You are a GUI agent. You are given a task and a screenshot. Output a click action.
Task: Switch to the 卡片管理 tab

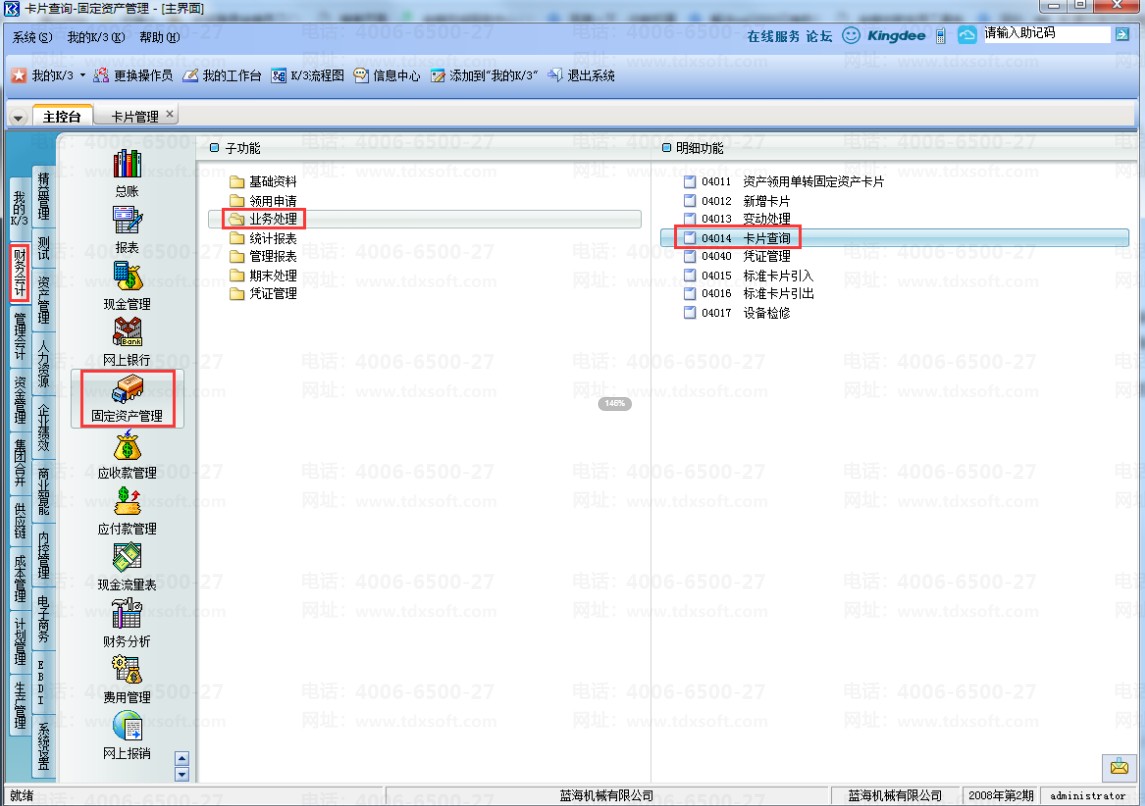click(x=135, y=116)
